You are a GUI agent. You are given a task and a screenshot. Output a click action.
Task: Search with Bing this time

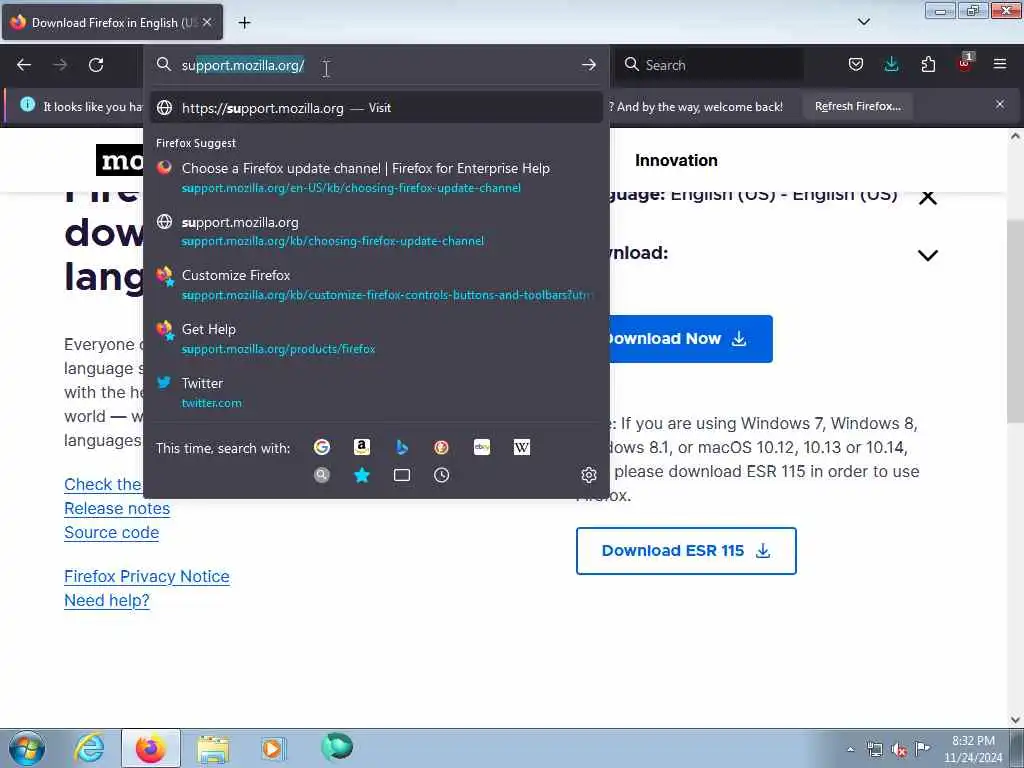point(402,447)
